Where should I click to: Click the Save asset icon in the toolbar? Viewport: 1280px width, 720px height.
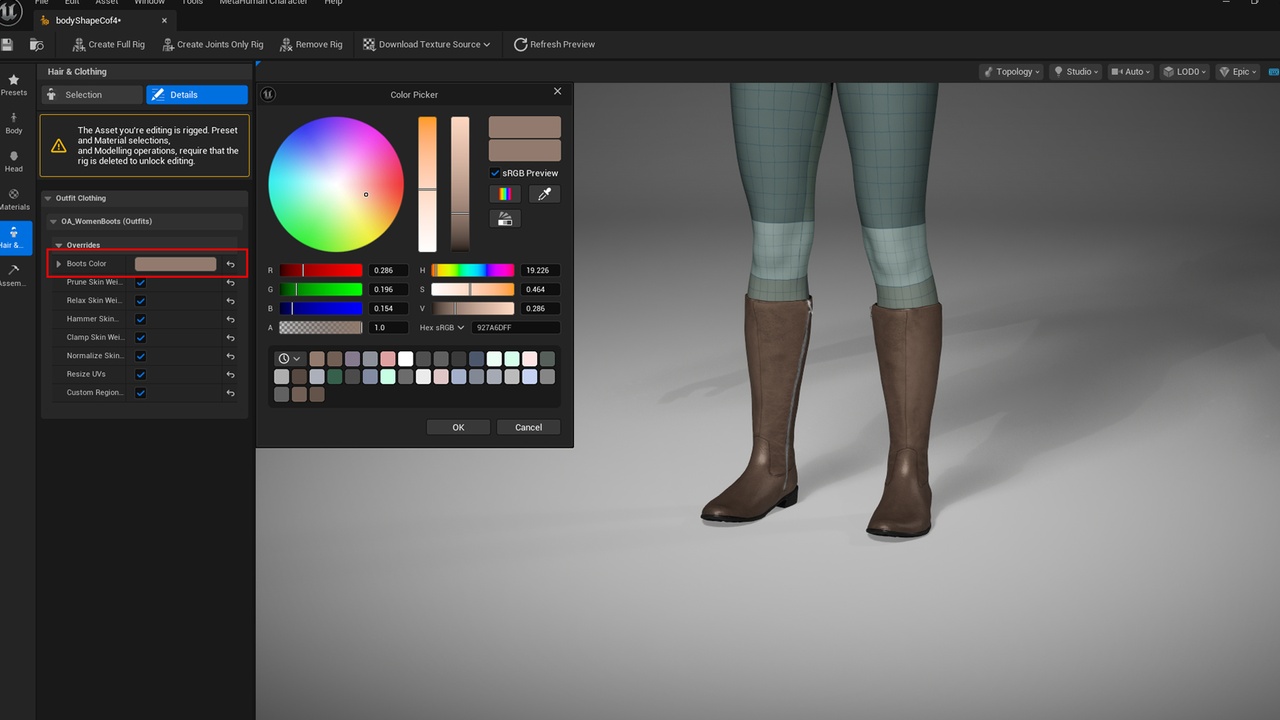[7, 44]
